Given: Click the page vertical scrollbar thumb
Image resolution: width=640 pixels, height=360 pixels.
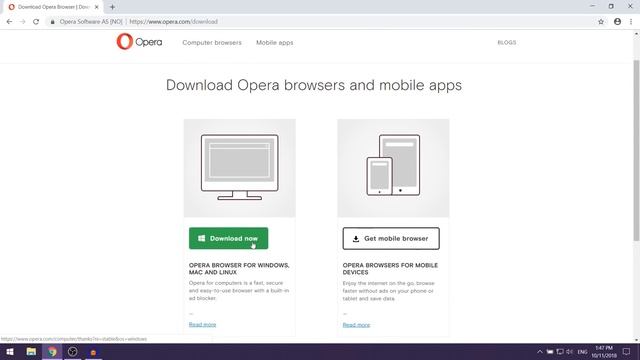Looking at the screenshot, I should click(636, 150).
